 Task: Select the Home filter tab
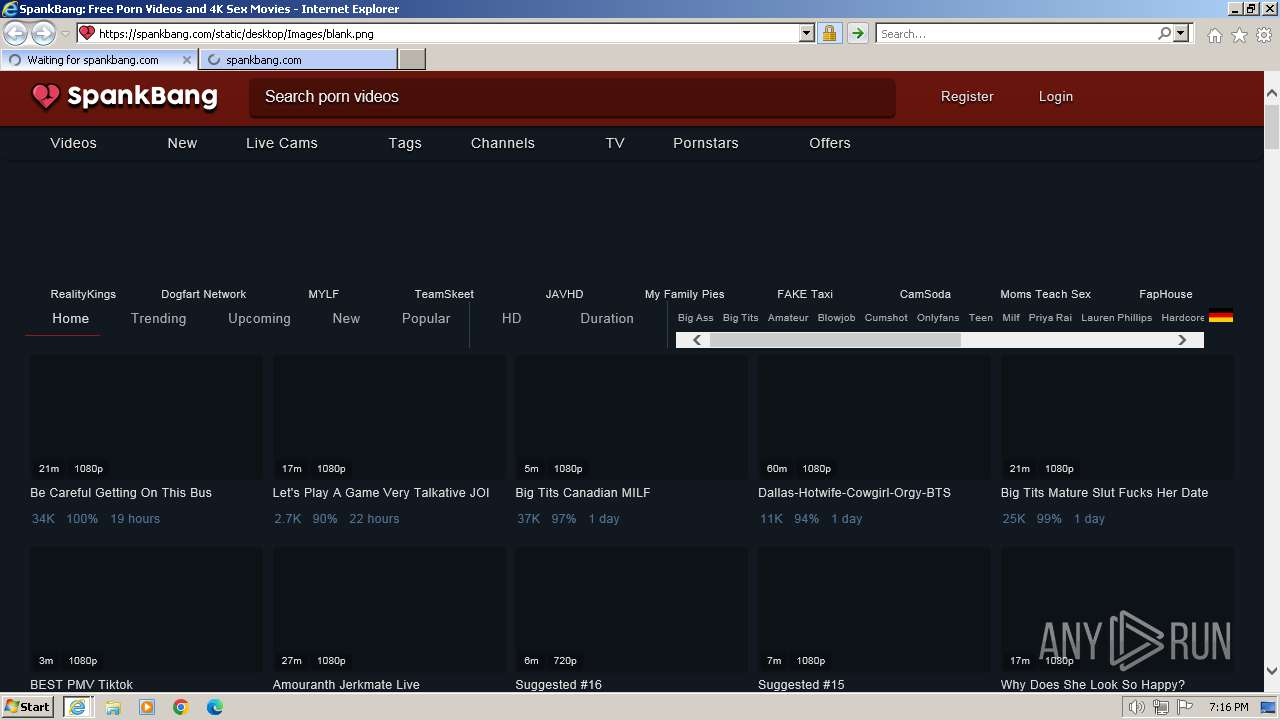tap(70, 318)
